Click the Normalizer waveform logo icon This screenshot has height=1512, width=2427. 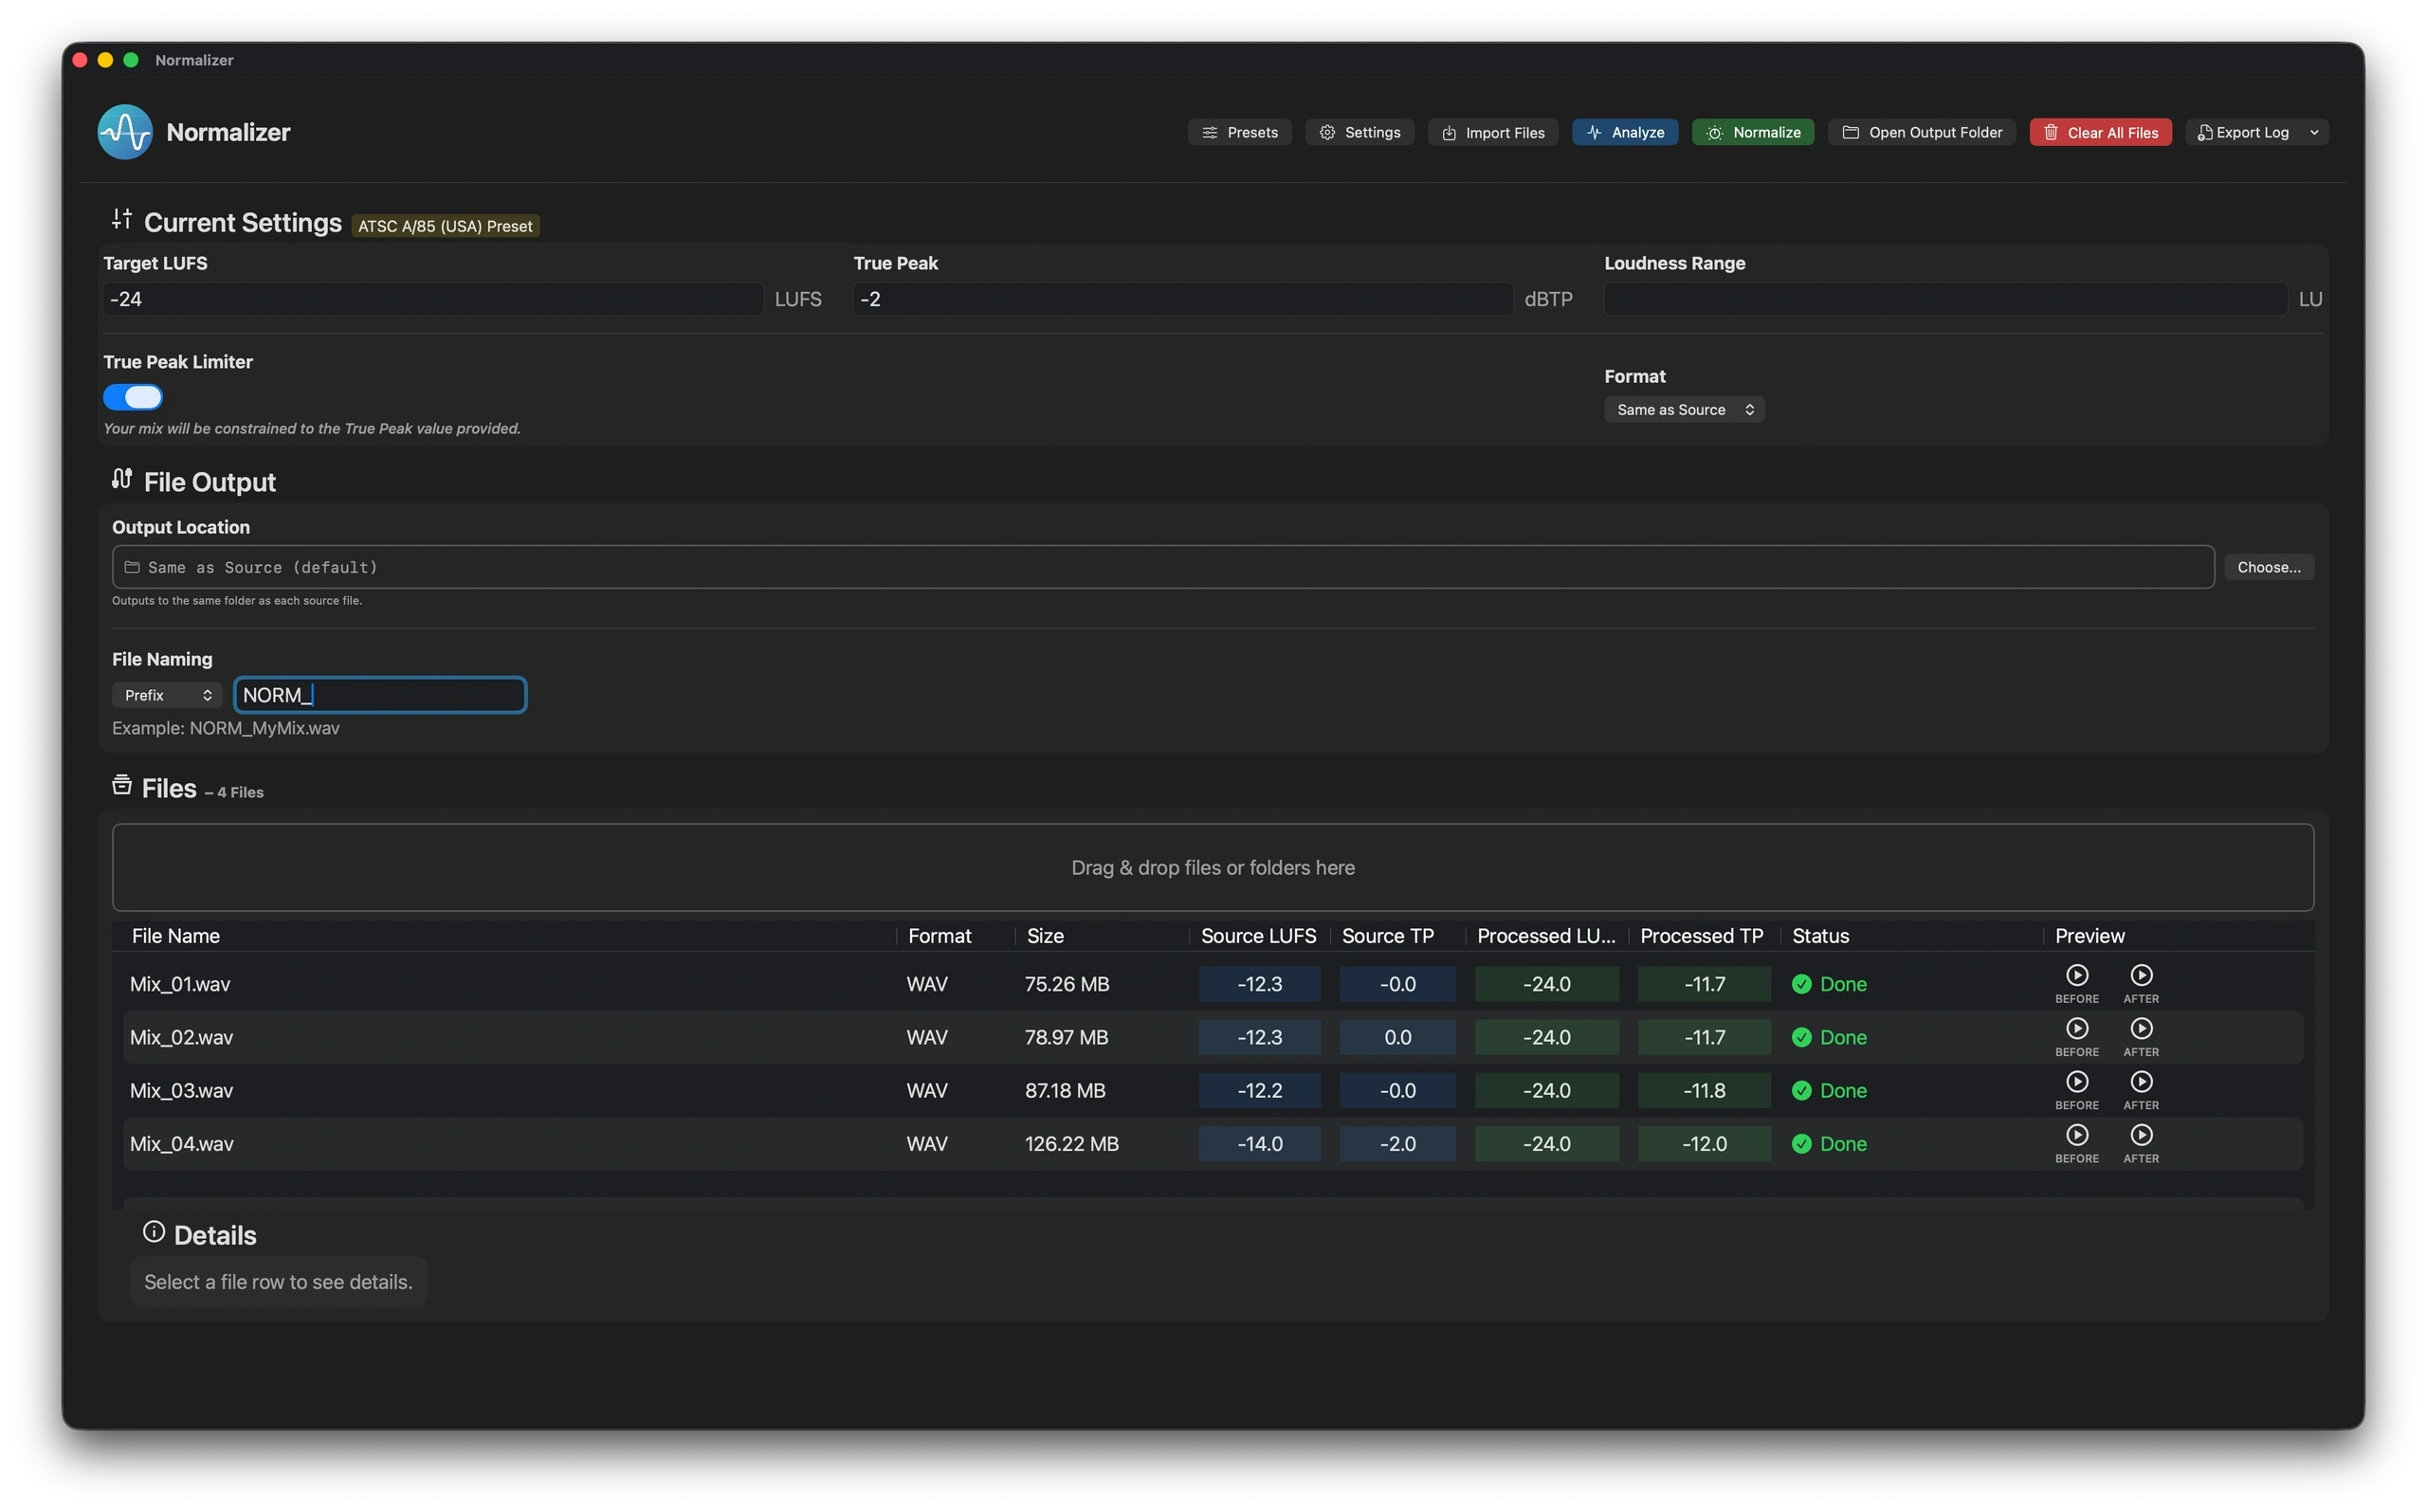(x=125, y=132)
